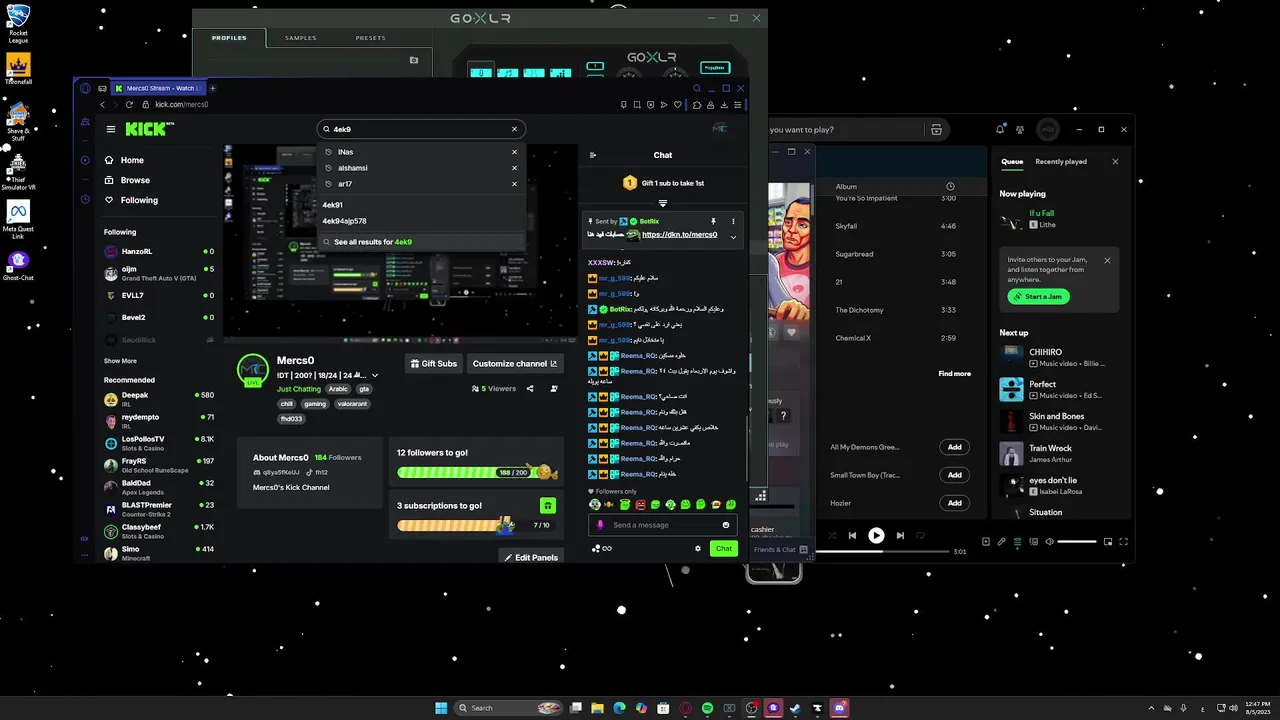Screen dimensions: 1280x720
Task: Adjust the Spotify volume slider
Action: coord(1077,541)
